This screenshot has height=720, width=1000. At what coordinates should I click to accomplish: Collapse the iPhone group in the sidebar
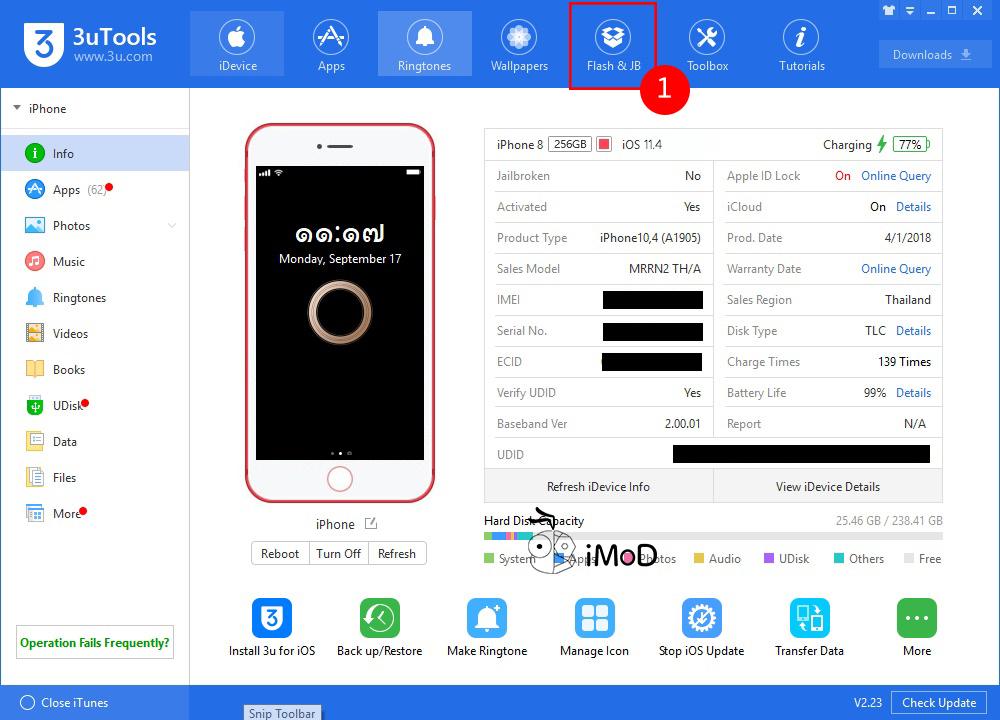[18, 108]
